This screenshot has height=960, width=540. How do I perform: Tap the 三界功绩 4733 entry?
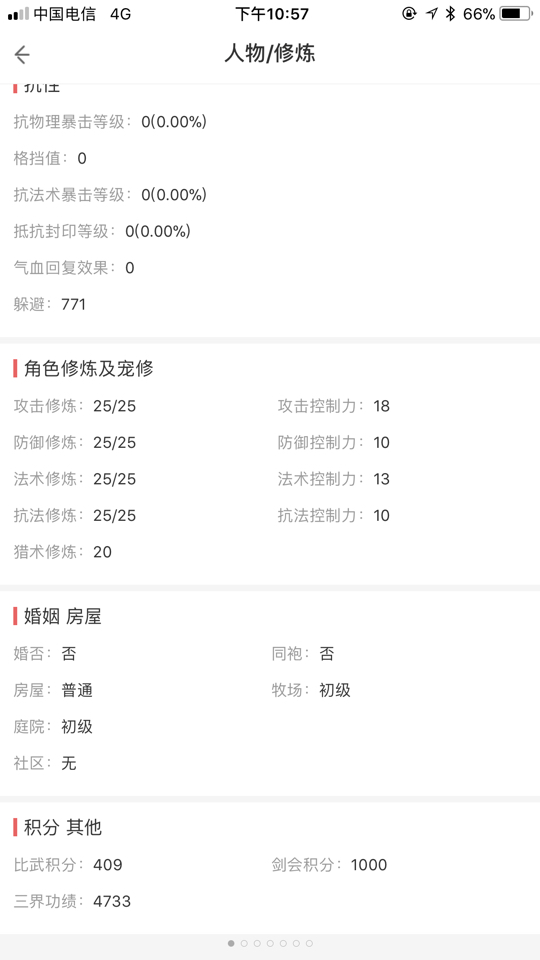tap(72, 901)
